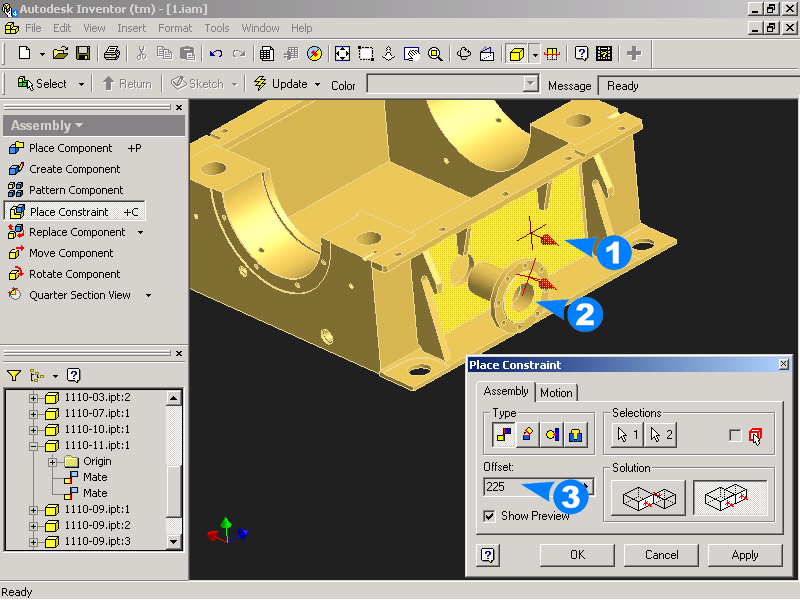Activate the Rotate view tool

coord(464,53)
